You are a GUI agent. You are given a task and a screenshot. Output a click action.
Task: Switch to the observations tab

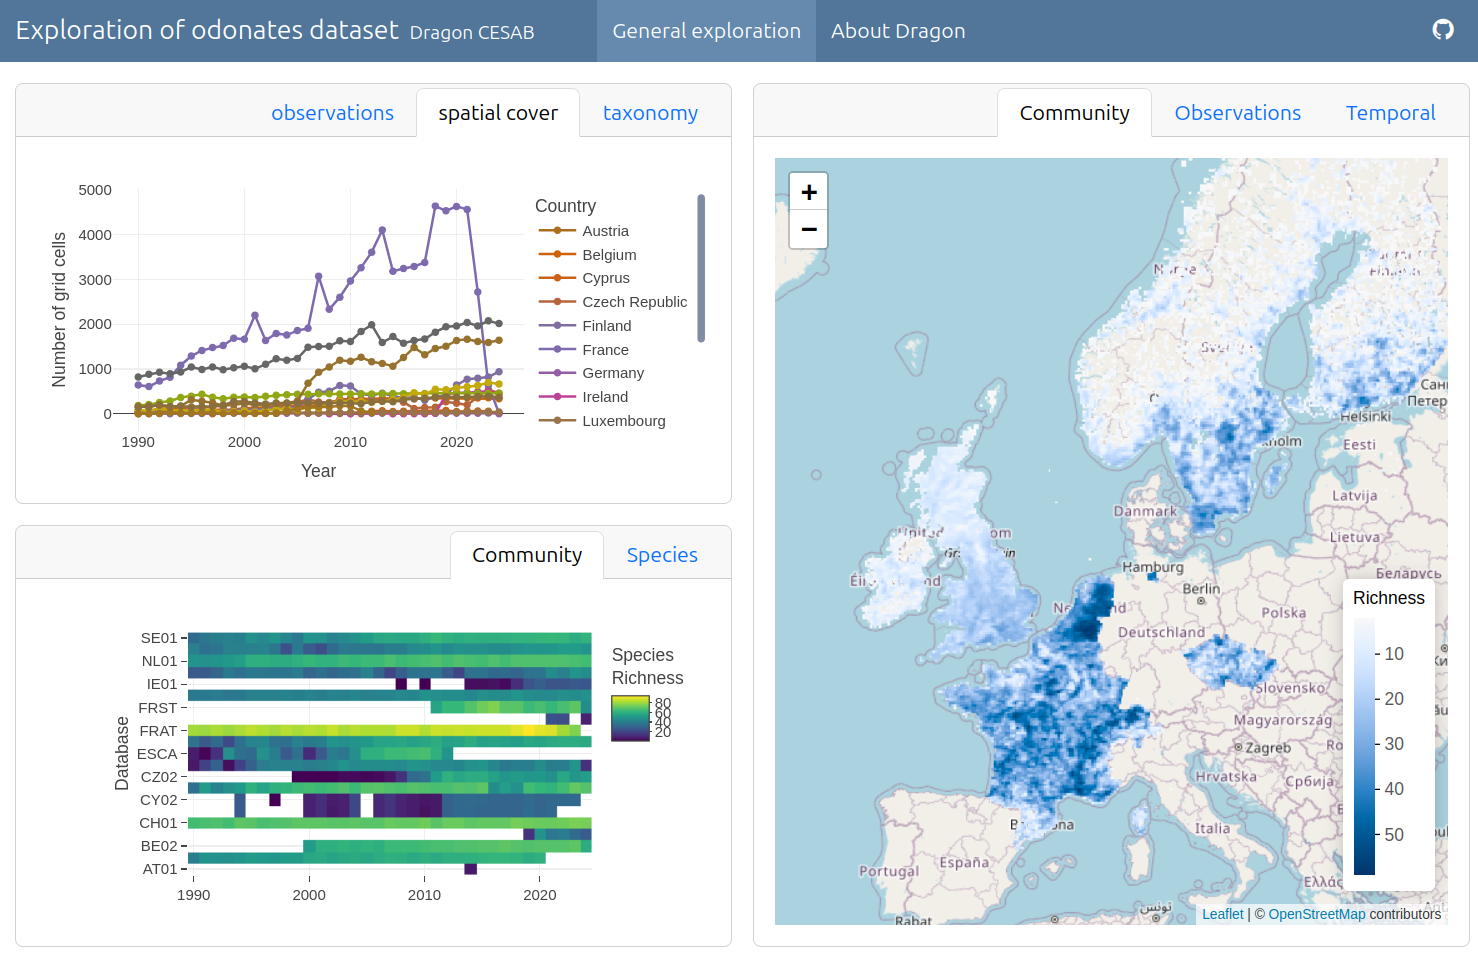point(332,113)
